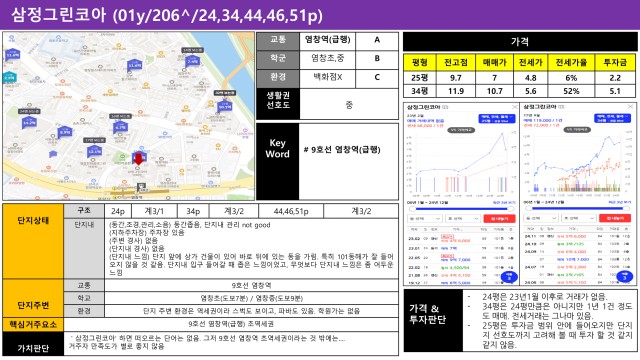Click the blue floating circle button in right panel
Image resolution: width=640 pixels, height=360 pixels.
(x=624, y=277)
